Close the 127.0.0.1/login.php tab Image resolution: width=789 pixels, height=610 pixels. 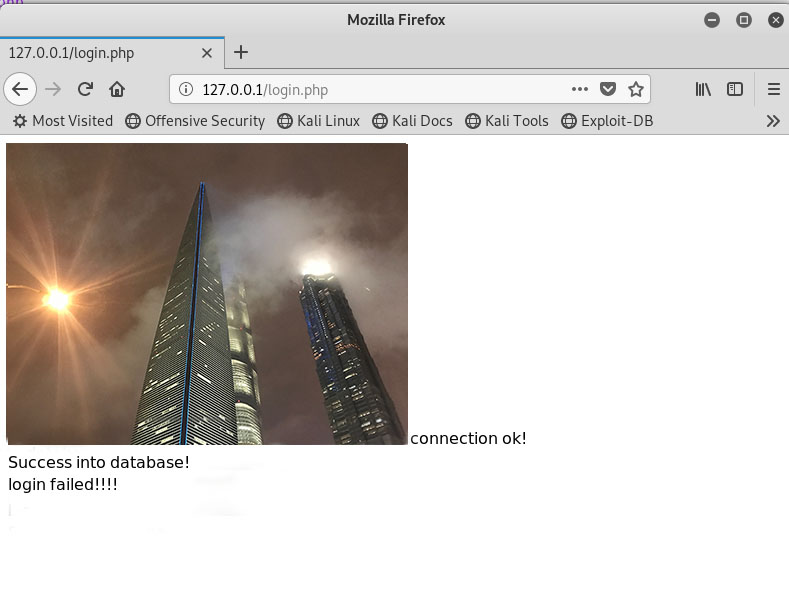click(x=206, y=53)
